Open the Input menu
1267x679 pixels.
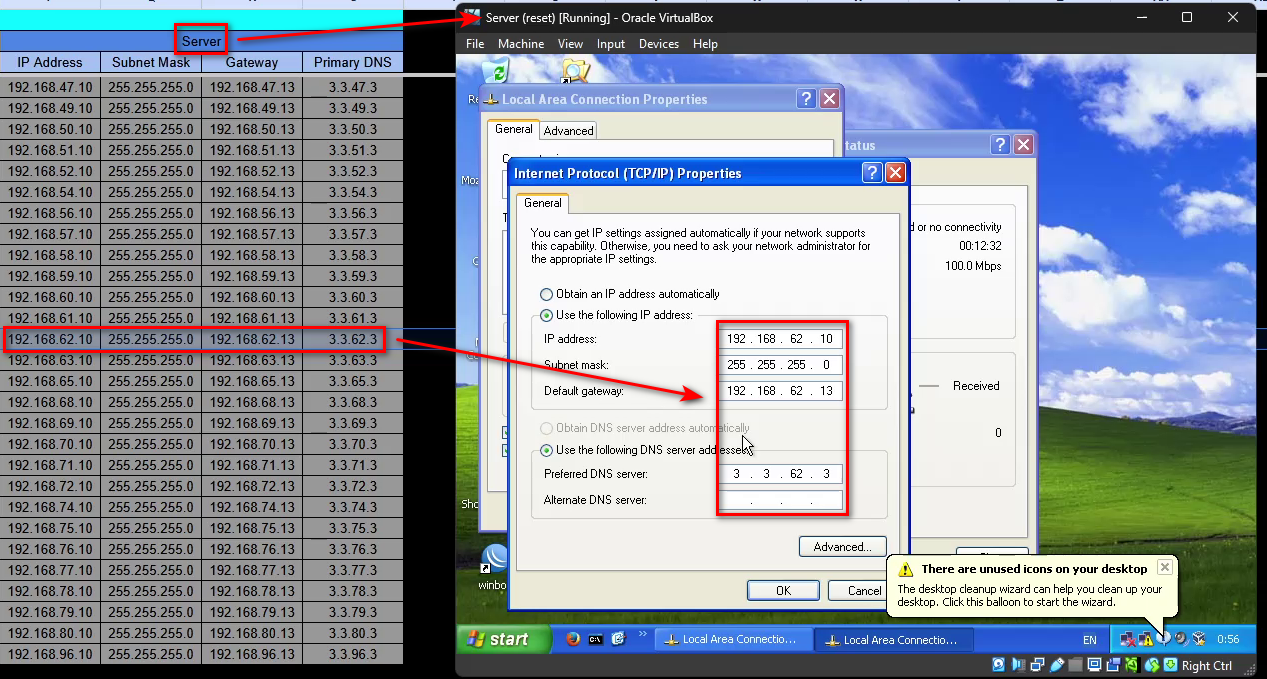[611, 44]
